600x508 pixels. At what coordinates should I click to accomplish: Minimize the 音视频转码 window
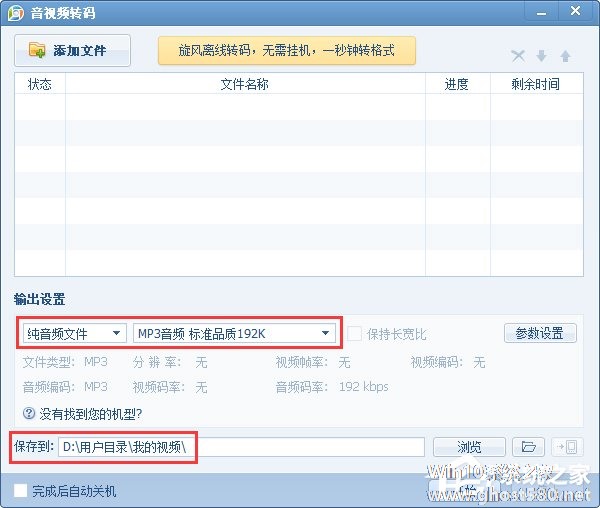coord(541,13)
